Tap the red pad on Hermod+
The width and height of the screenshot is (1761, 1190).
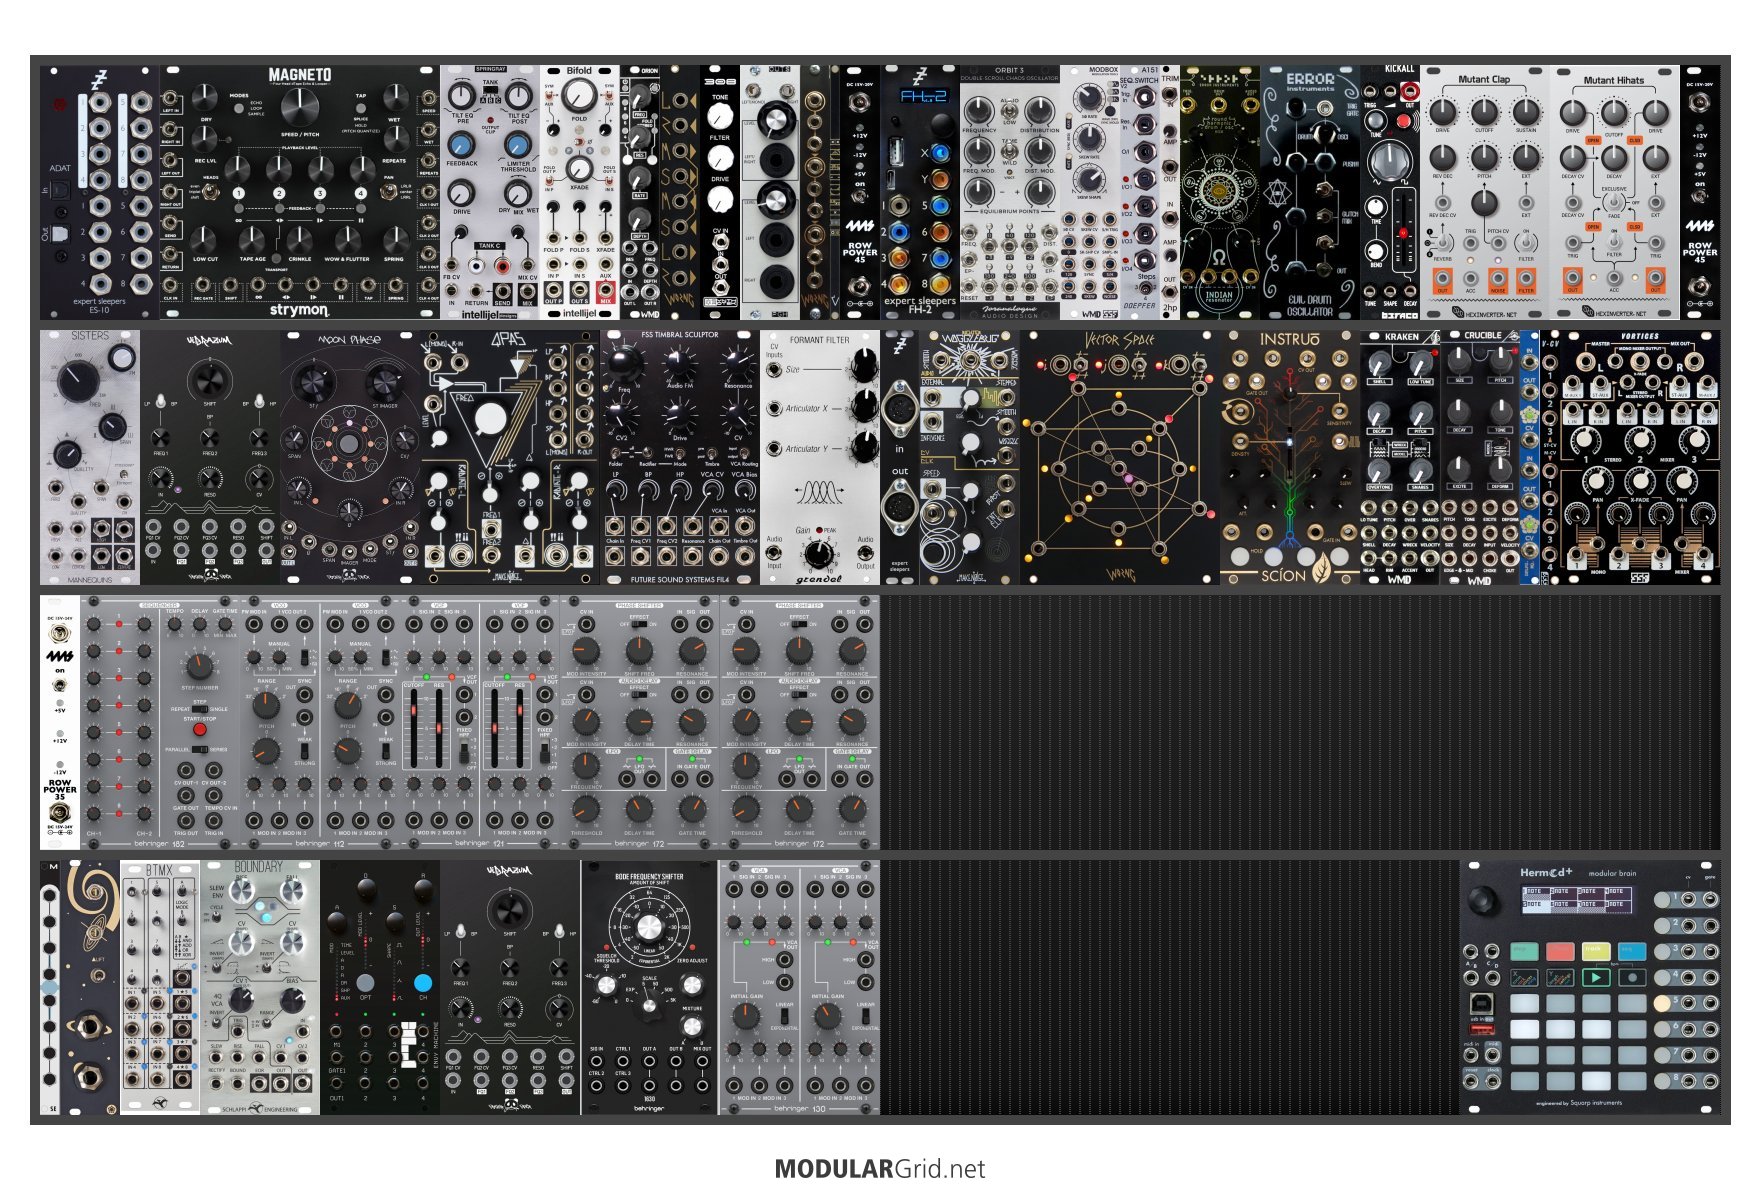pos(1560,950)
